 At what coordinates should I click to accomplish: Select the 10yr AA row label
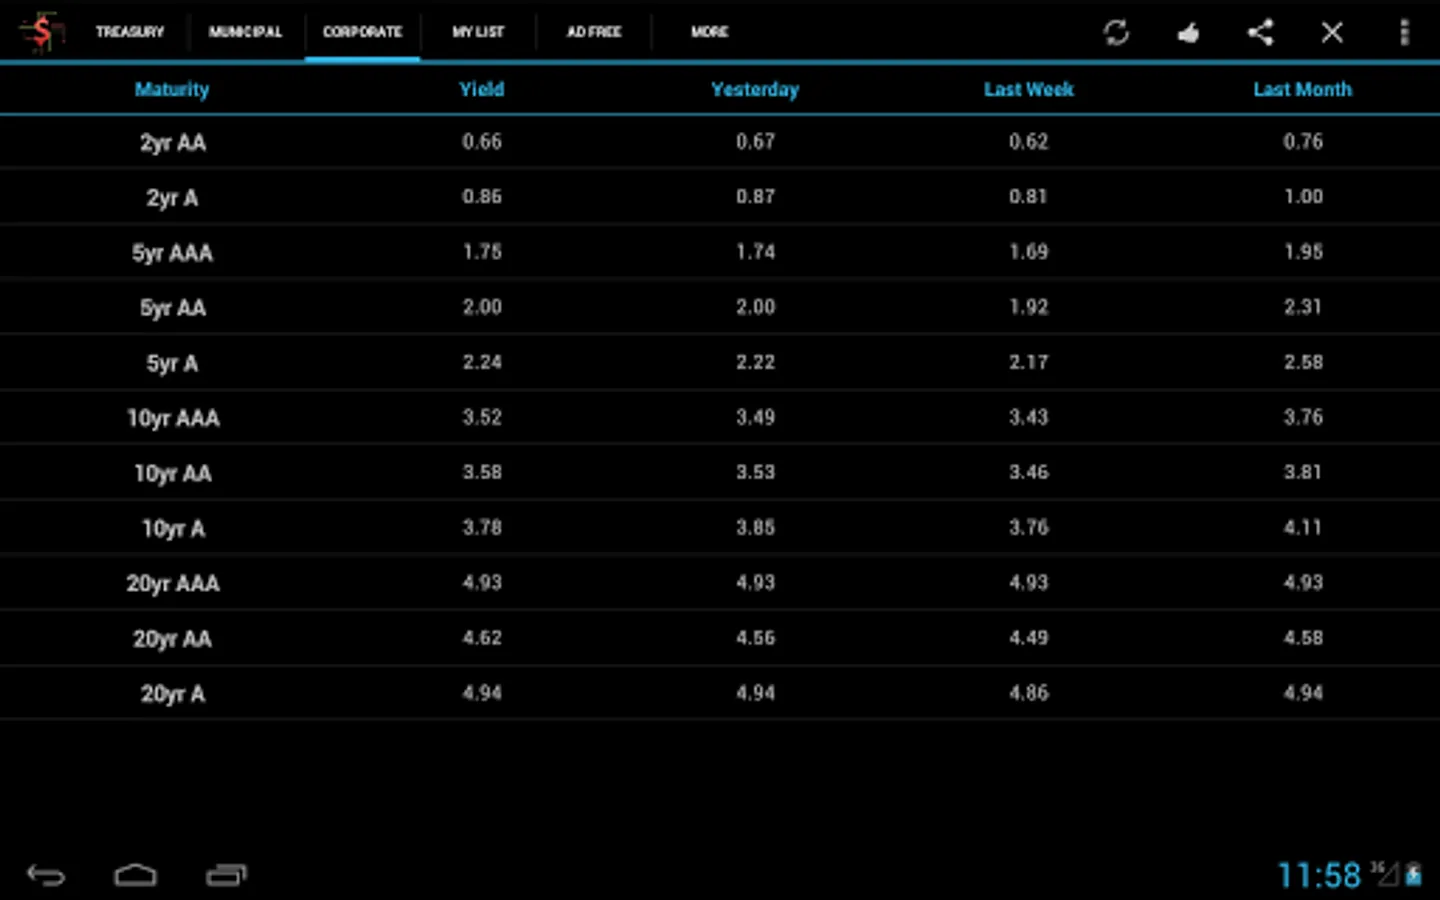172,473
